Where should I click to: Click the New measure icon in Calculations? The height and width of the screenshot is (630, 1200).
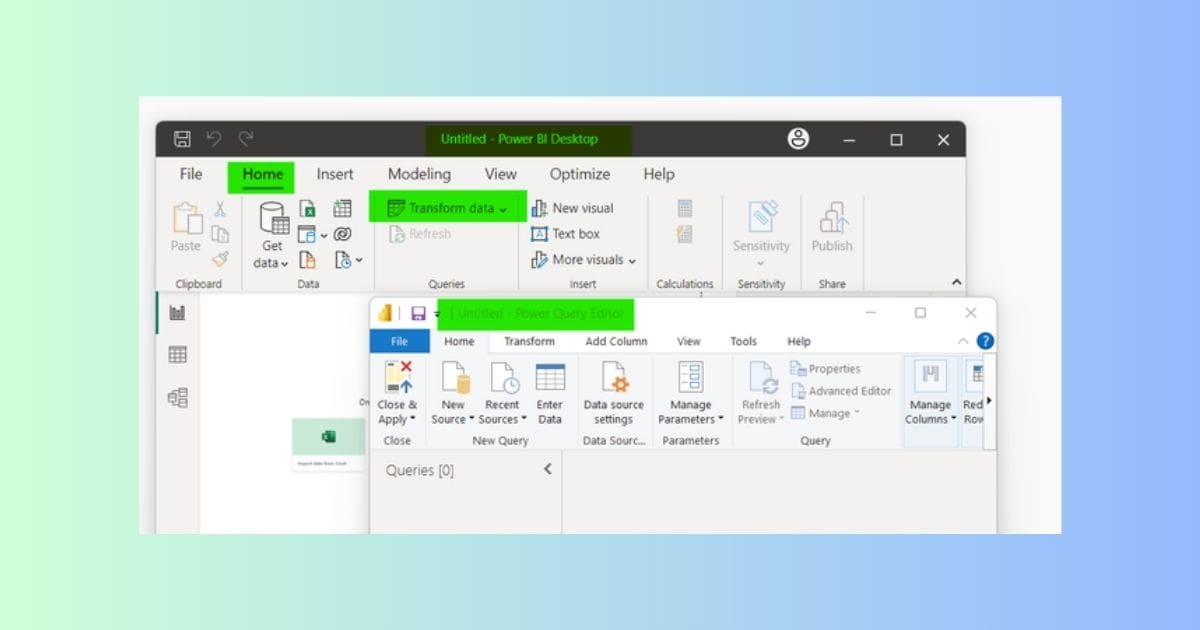coord(685,208)
